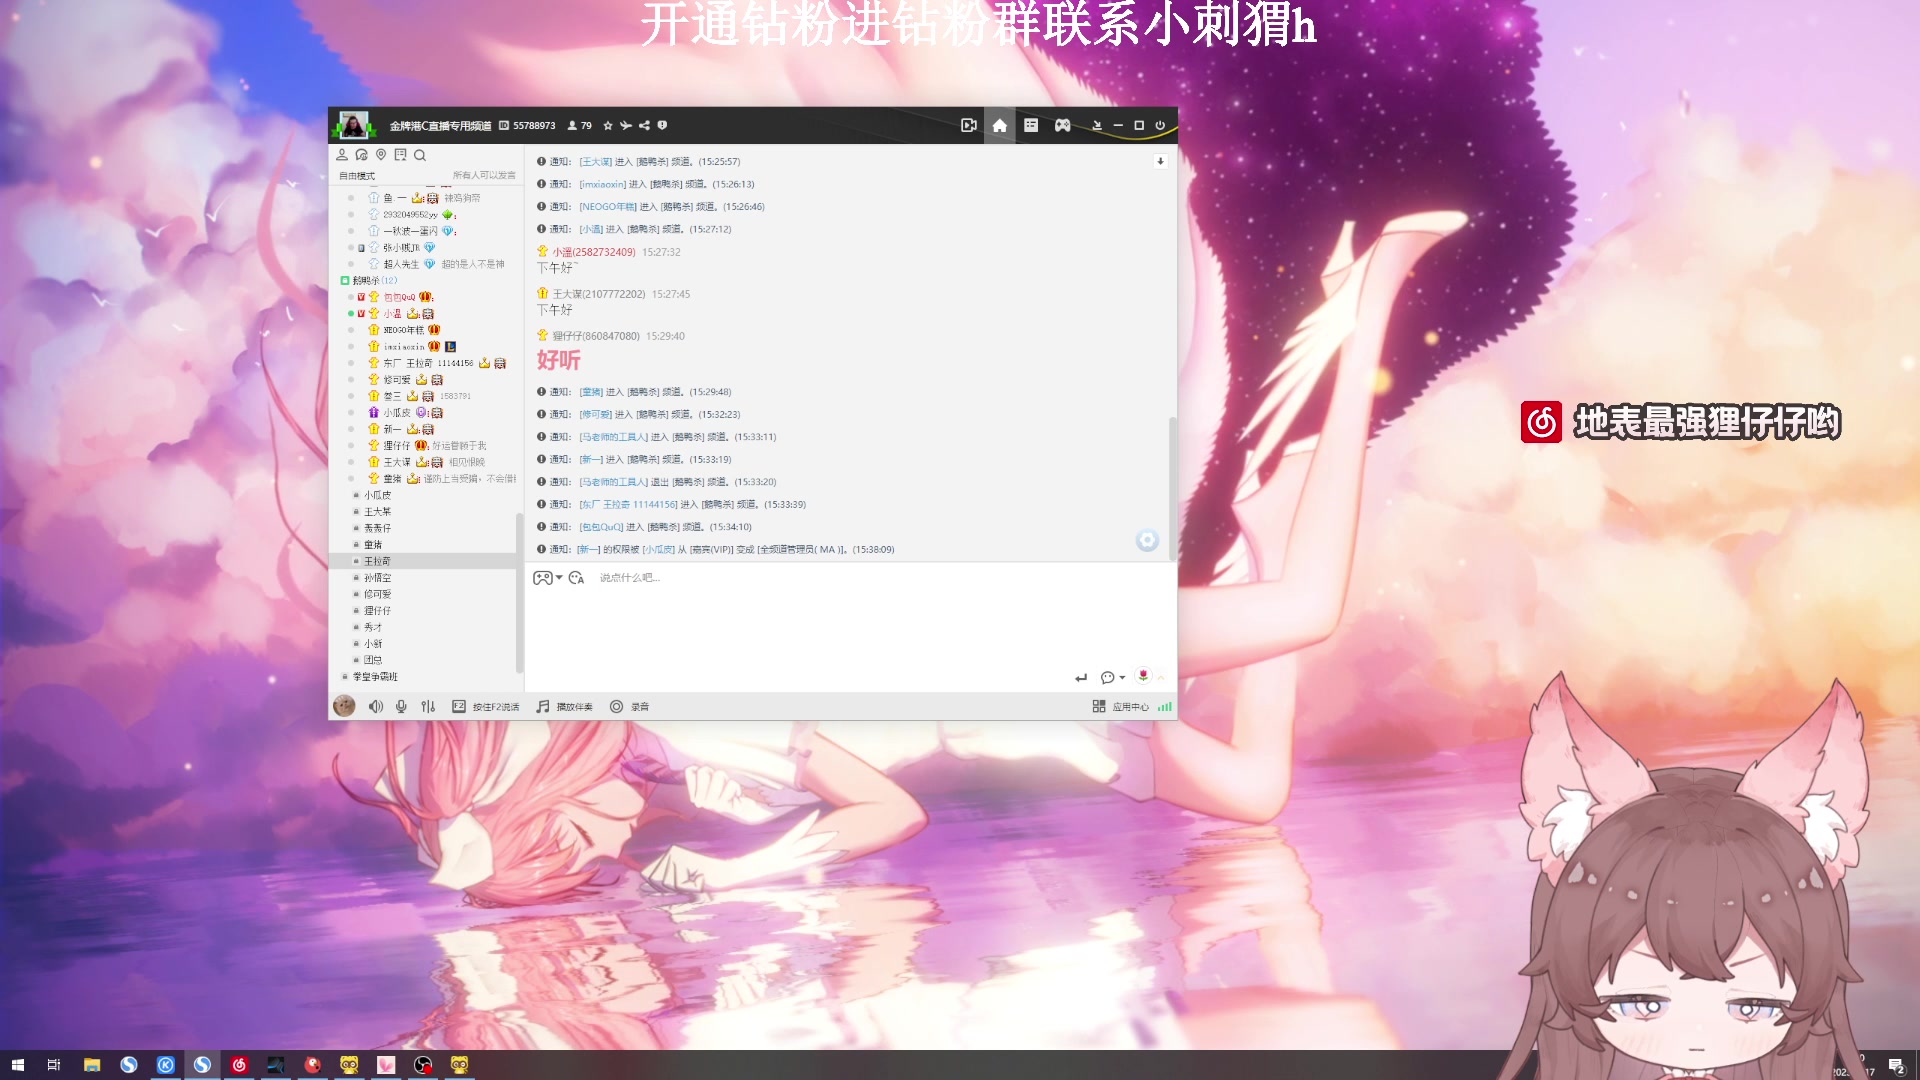This screenshot has height=1080, width=1920.
Task: Mute the speaker in the bottom toolbar
Action: (375, 706)
